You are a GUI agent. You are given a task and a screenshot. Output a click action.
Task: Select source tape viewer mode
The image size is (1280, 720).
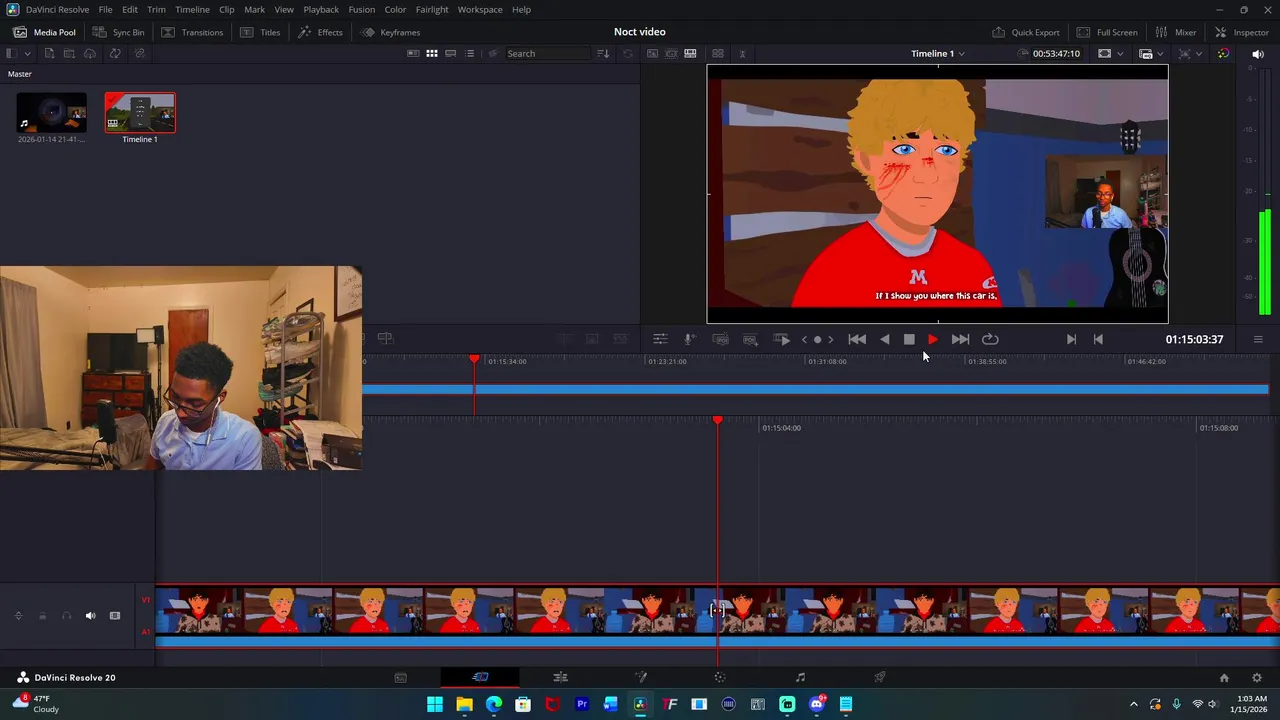click(x=671, y=53)
